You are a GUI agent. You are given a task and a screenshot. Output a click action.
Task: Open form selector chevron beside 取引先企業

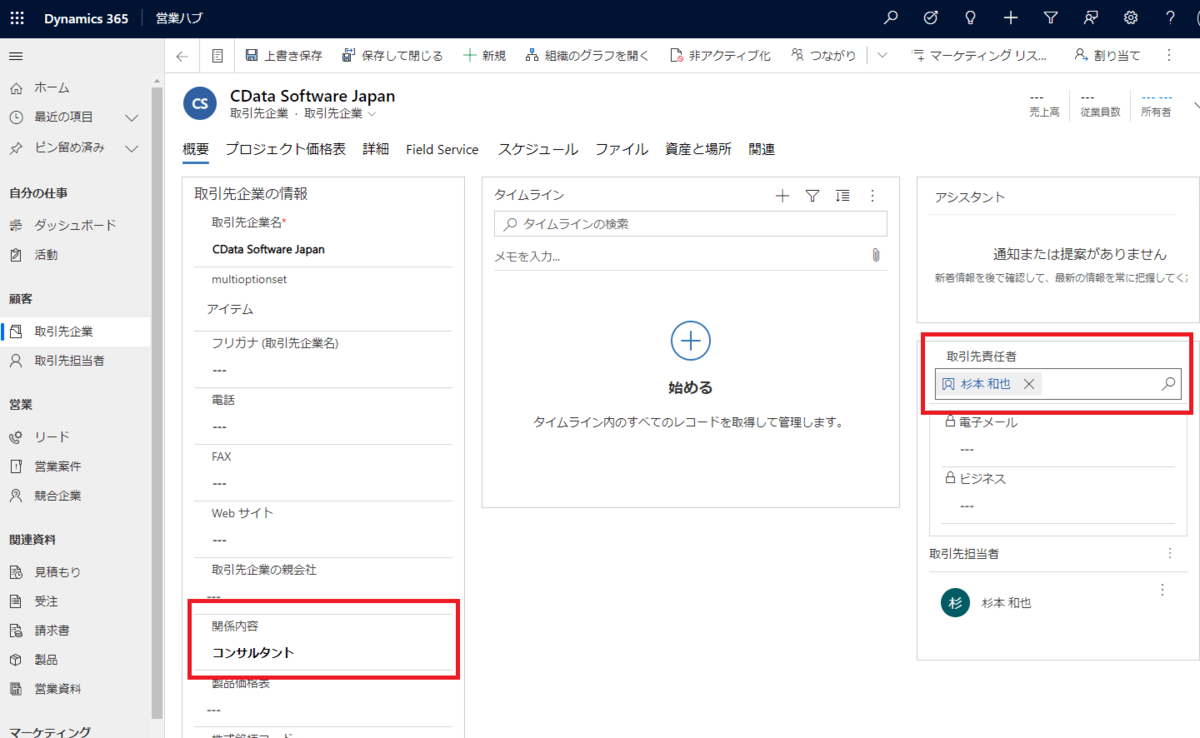[371, 114]
